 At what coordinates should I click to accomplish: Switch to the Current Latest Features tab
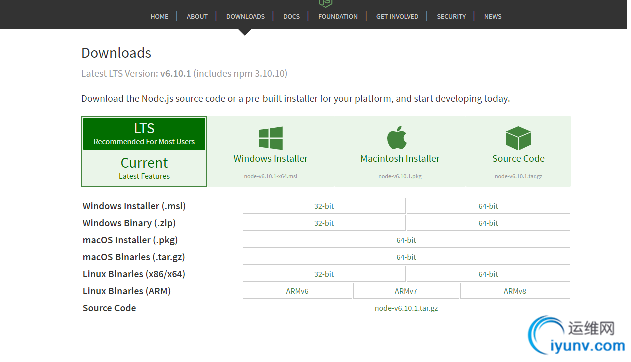click(x=144, y=168)
